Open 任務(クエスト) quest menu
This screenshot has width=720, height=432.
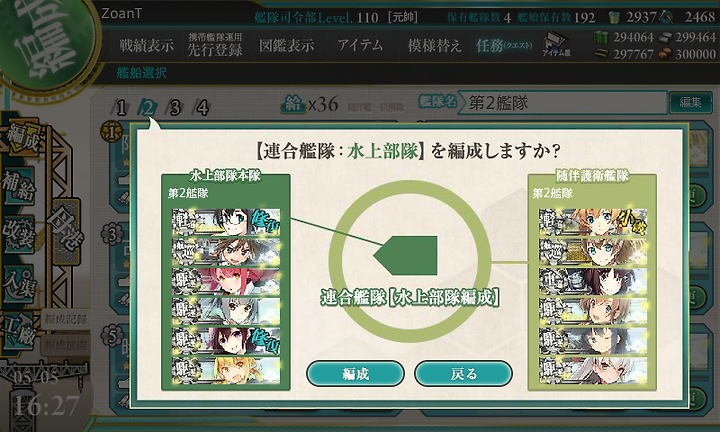click(x=504, y=45)
